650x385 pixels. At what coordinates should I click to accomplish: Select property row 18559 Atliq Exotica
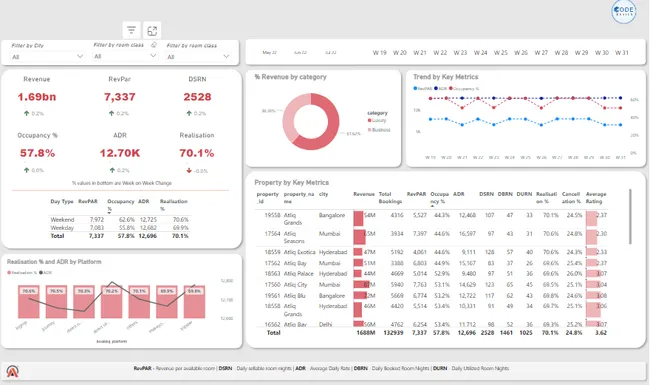tap(431, 252)
